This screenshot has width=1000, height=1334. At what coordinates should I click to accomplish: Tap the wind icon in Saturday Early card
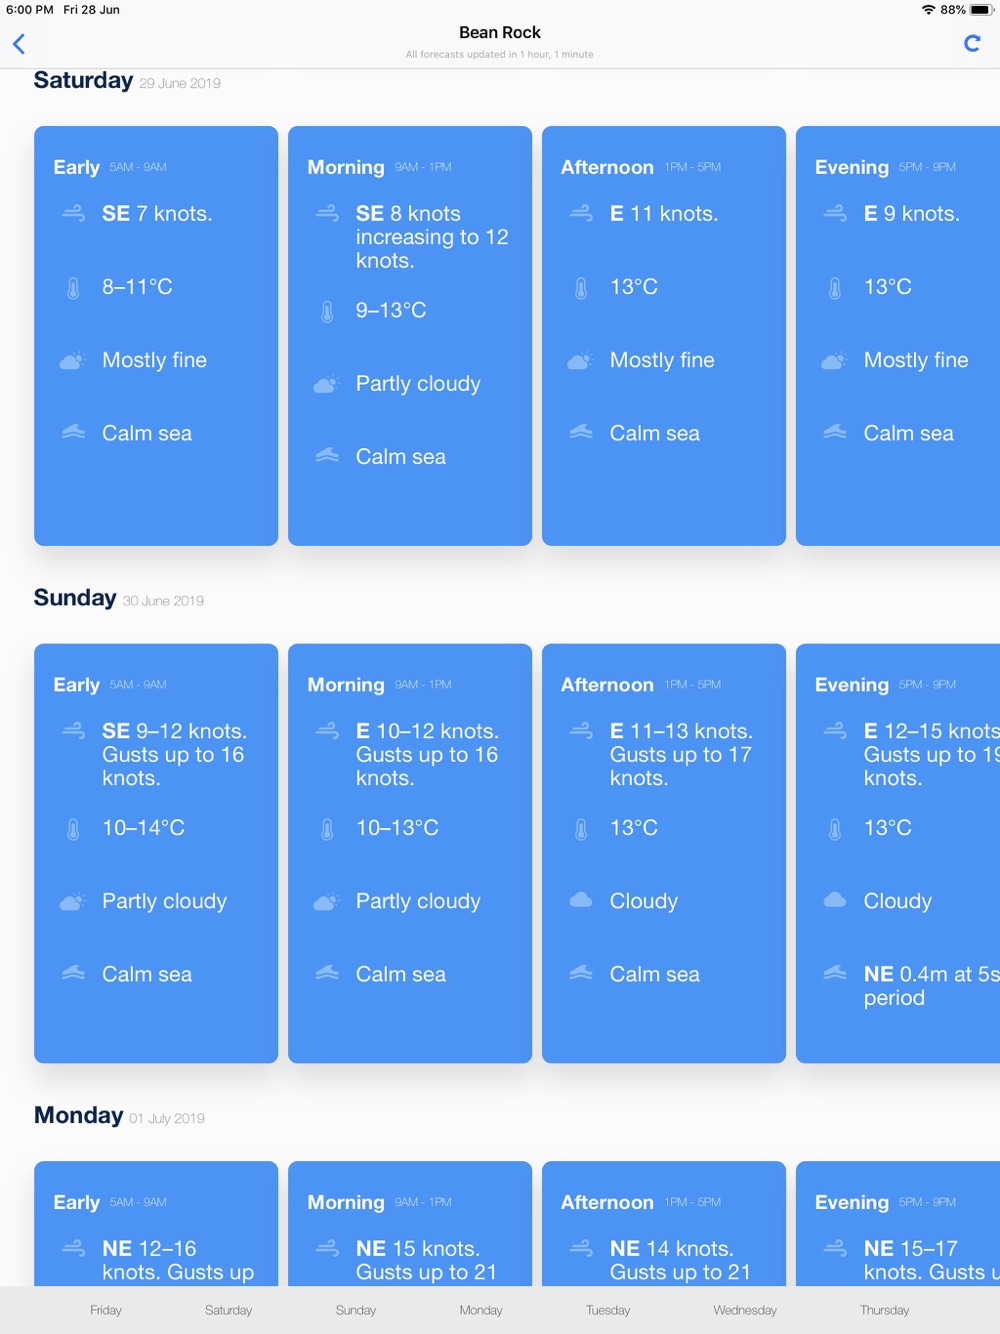[73, 213]
